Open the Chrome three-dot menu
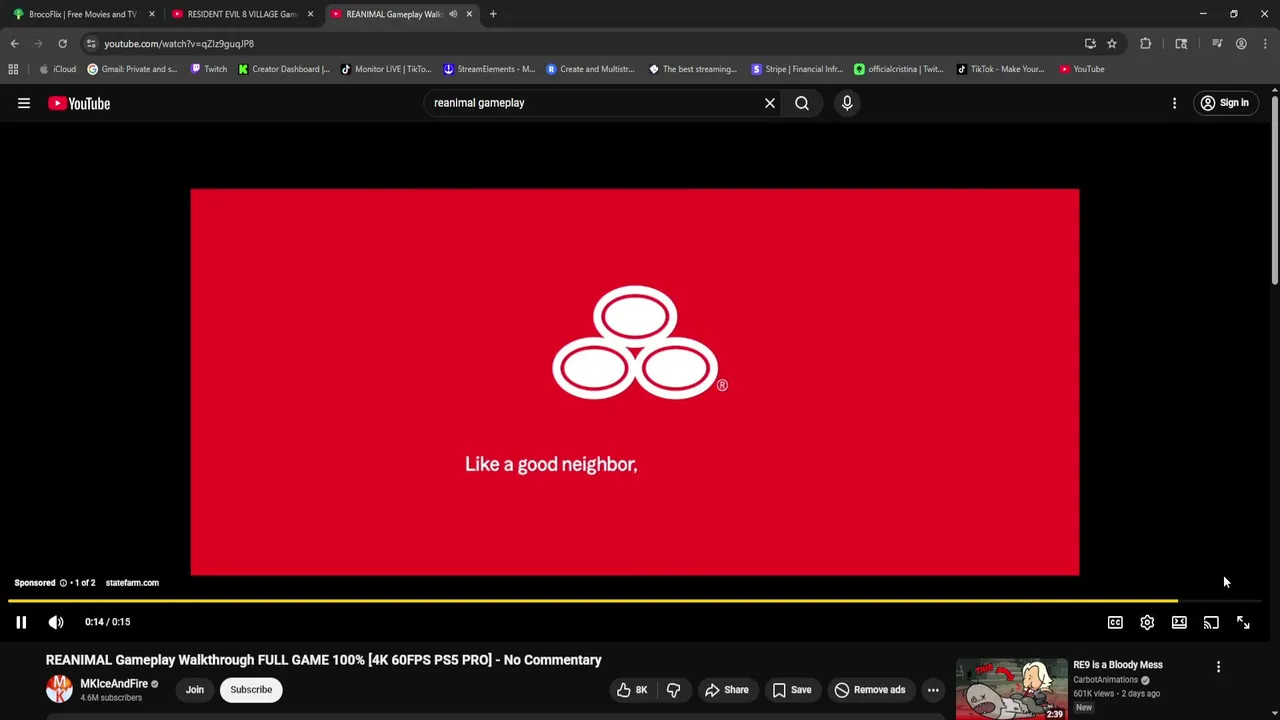 pos(1265,44)
